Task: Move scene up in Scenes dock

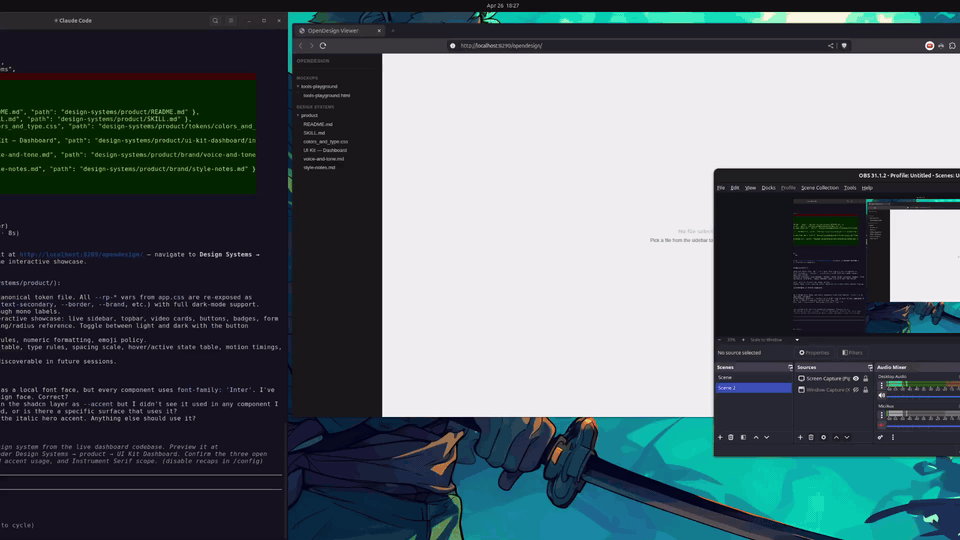Action: point(756,437)
